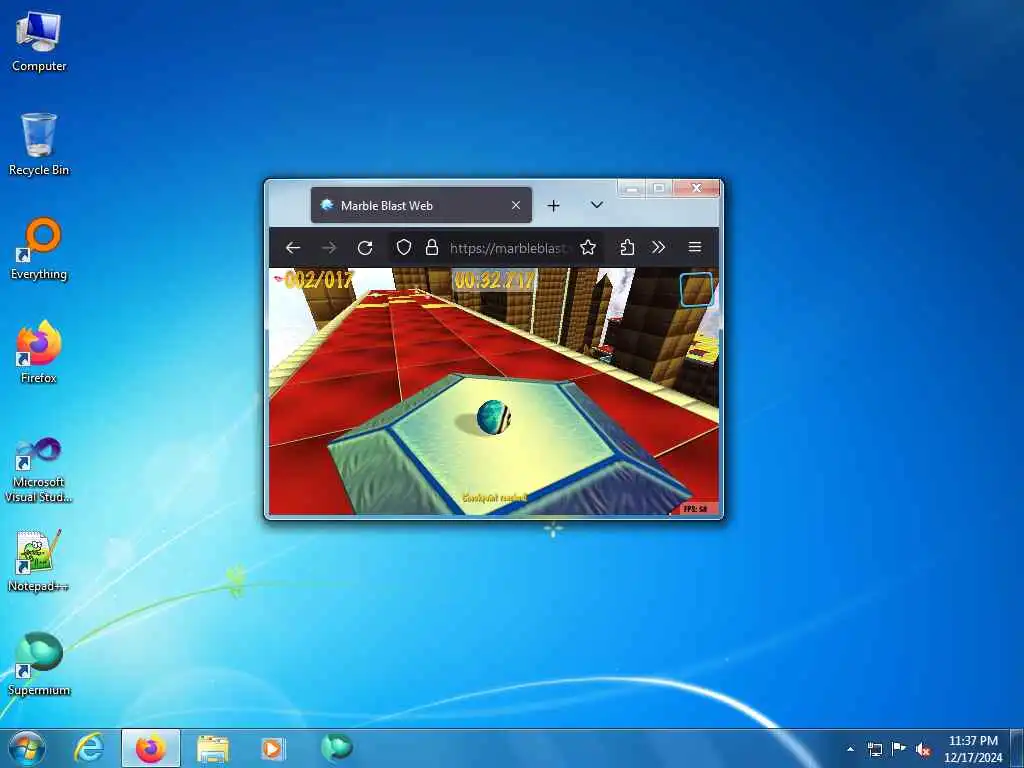Viewport: 1024px width, 768px height.
Task: Select the Supermium desktop shortcut
Action: coord(39,664)
